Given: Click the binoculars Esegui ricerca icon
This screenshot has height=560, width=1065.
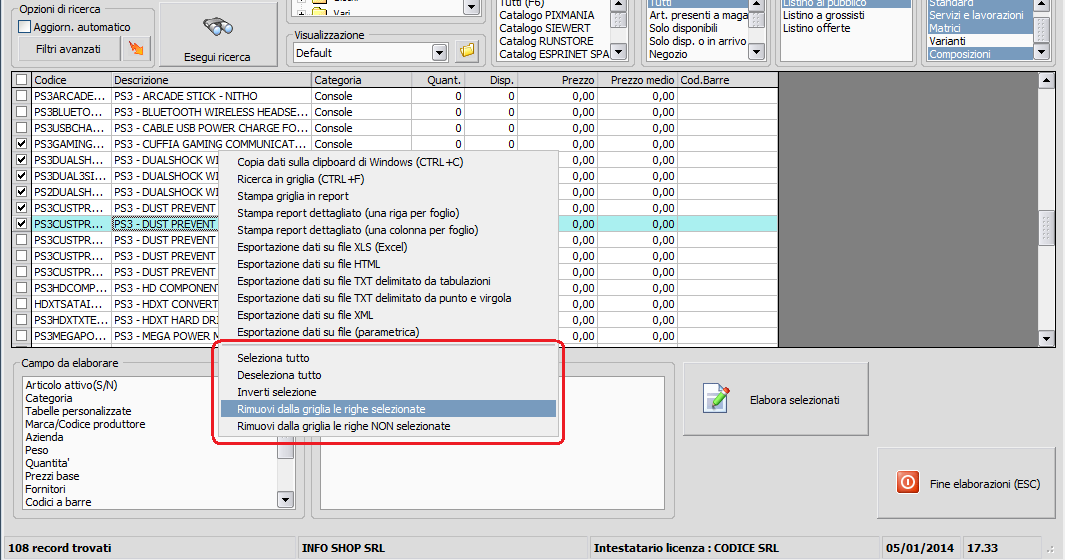Looking at the screenshot, I should point(217,27).
